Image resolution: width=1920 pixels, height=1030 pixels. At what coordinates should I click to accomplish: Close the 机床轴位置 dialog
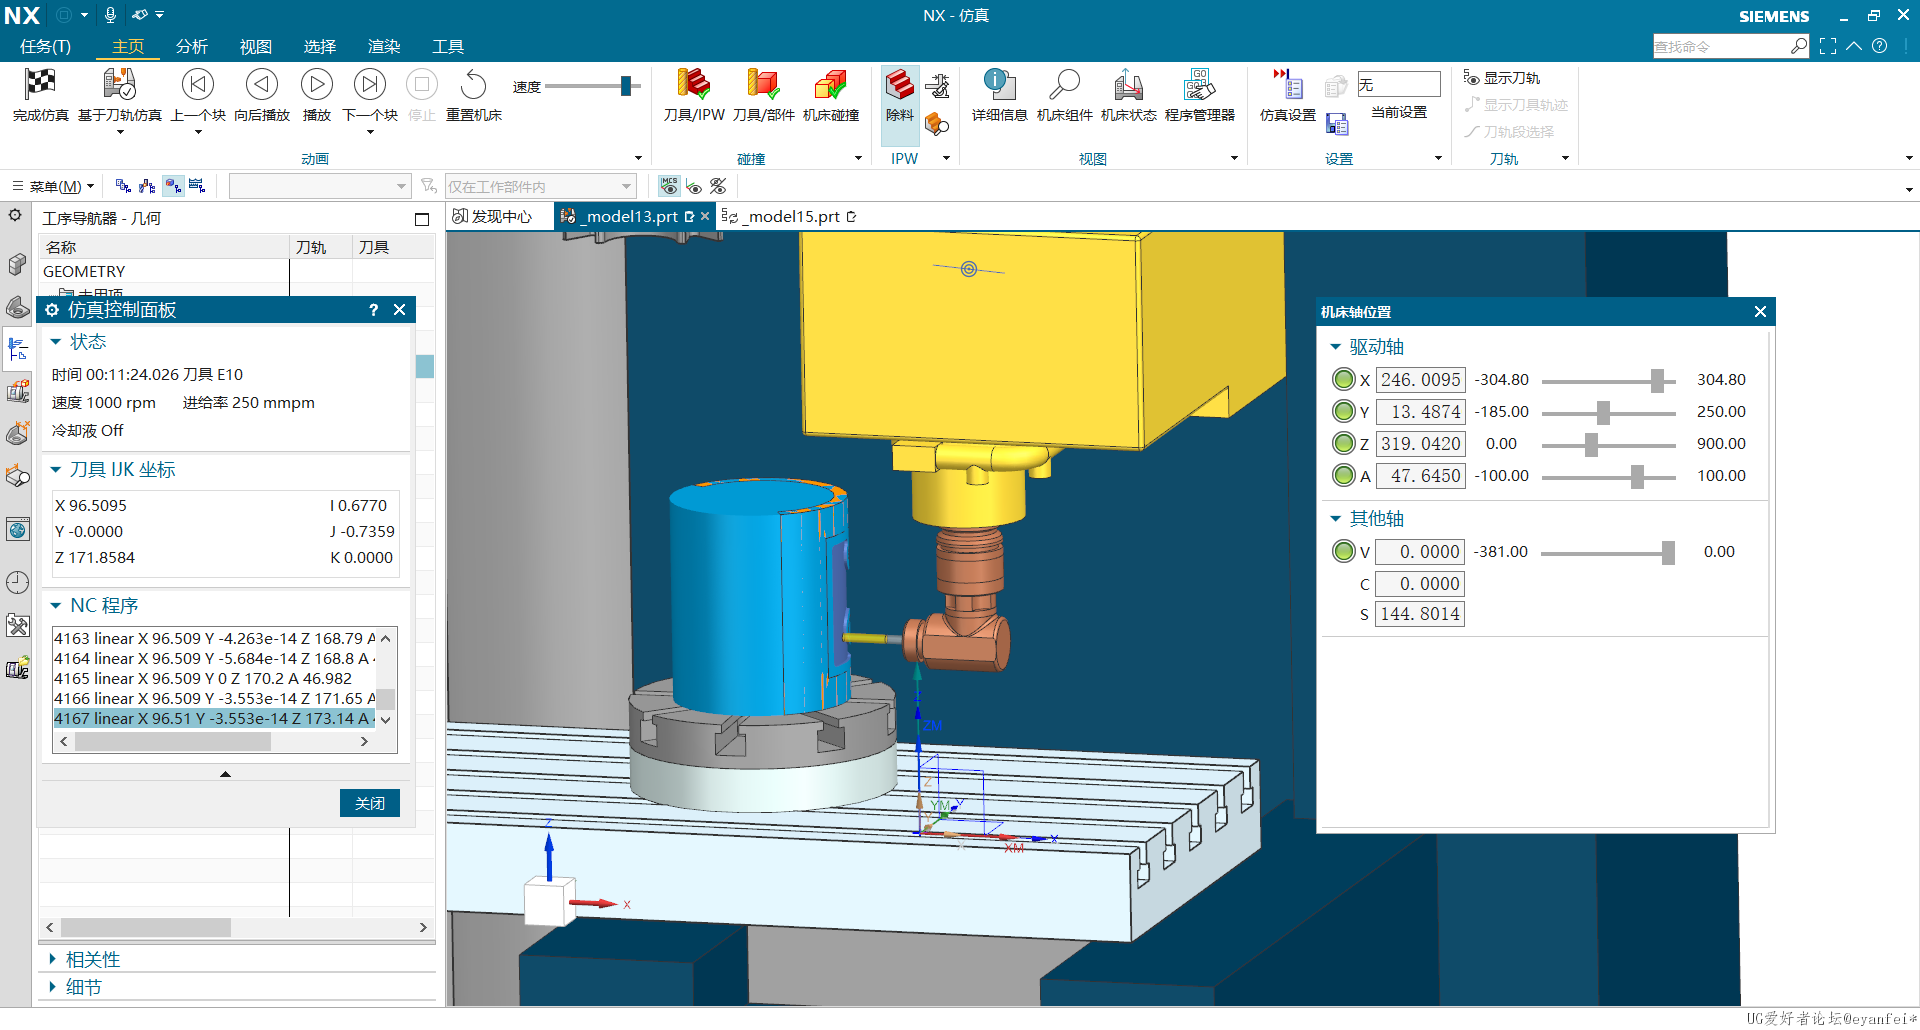[x=1760, y=312]
